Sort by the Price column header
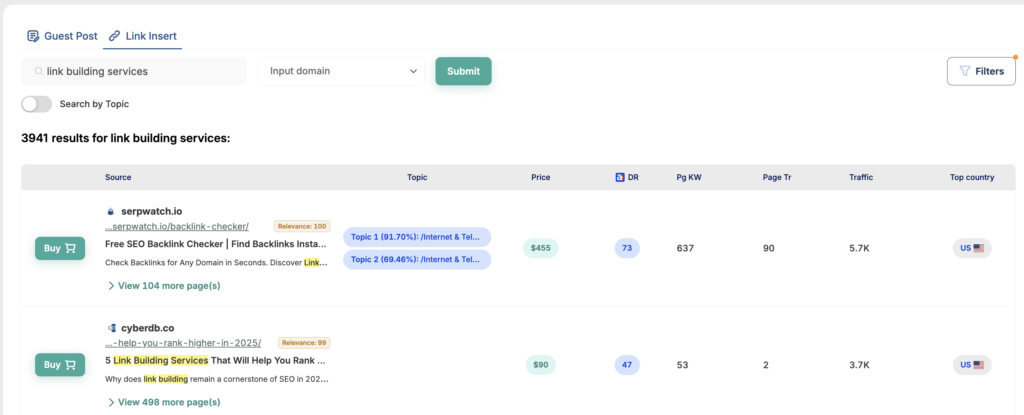 click(x=541, y=177)
